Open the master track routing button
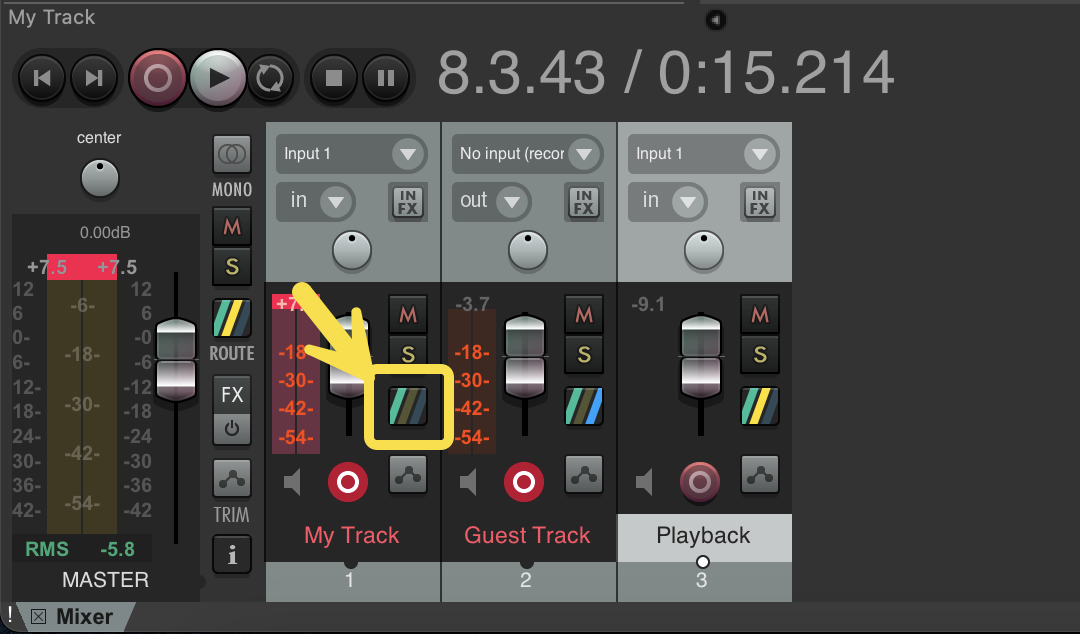1080x634 pixels. (232, 319)
